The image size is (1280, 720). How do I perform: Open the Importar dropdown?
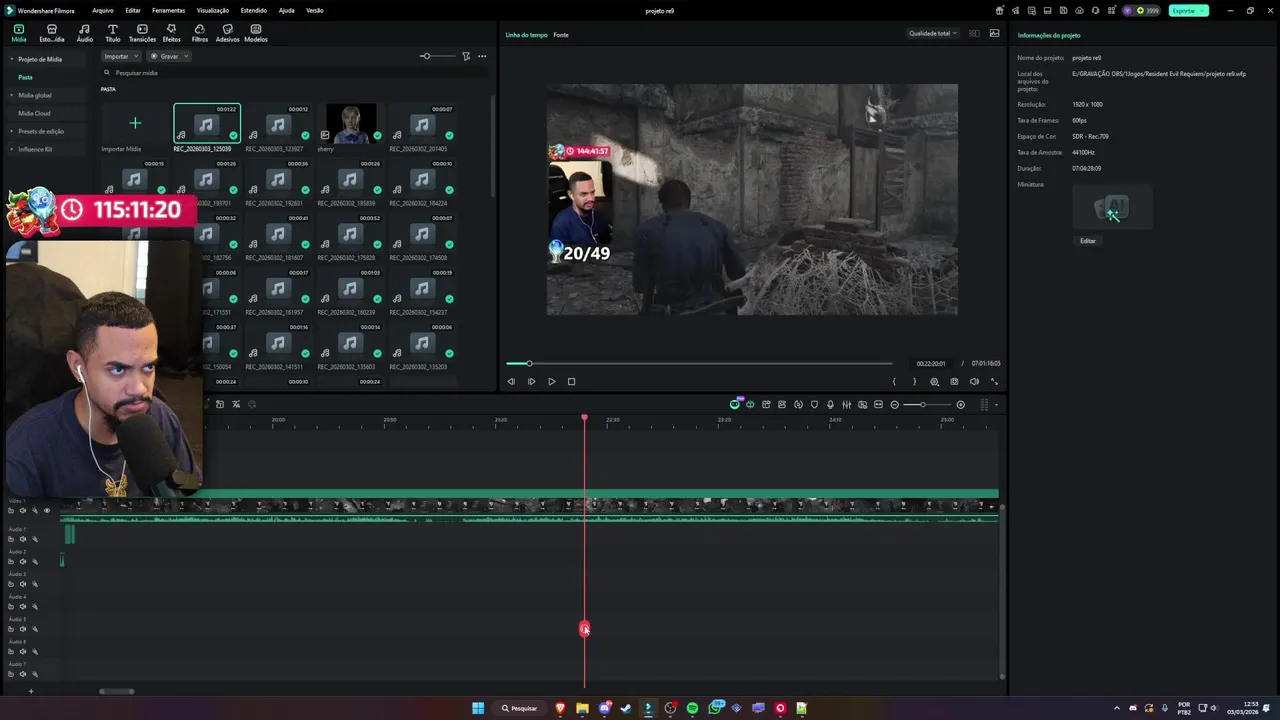(121, 56)
